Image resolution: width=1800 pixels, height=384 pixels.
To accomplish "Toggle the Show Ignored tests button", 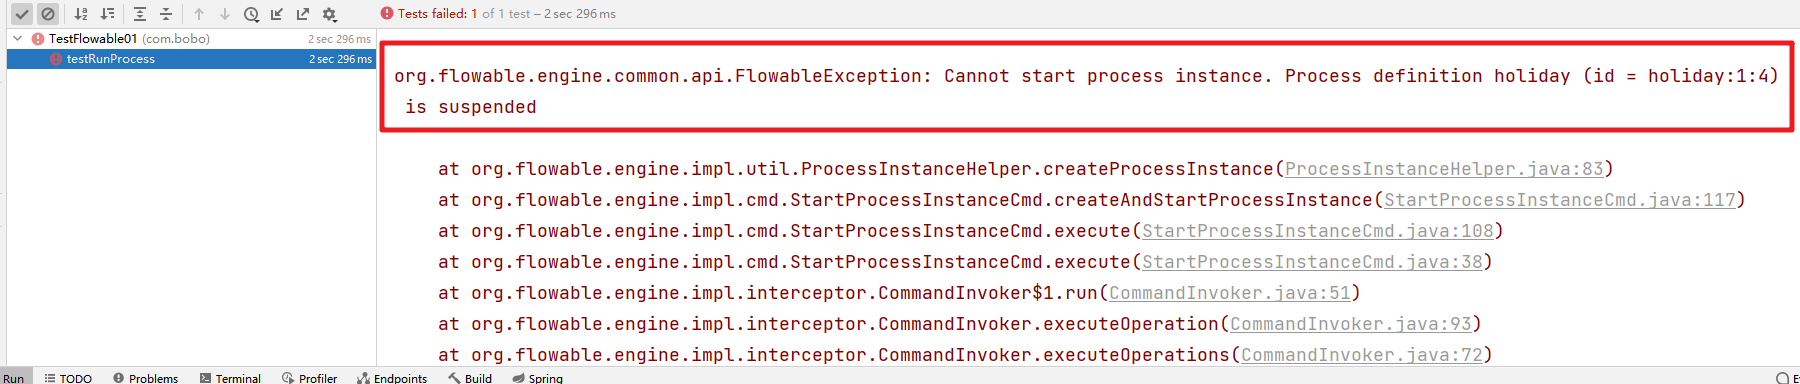I will tap(48, 14).
